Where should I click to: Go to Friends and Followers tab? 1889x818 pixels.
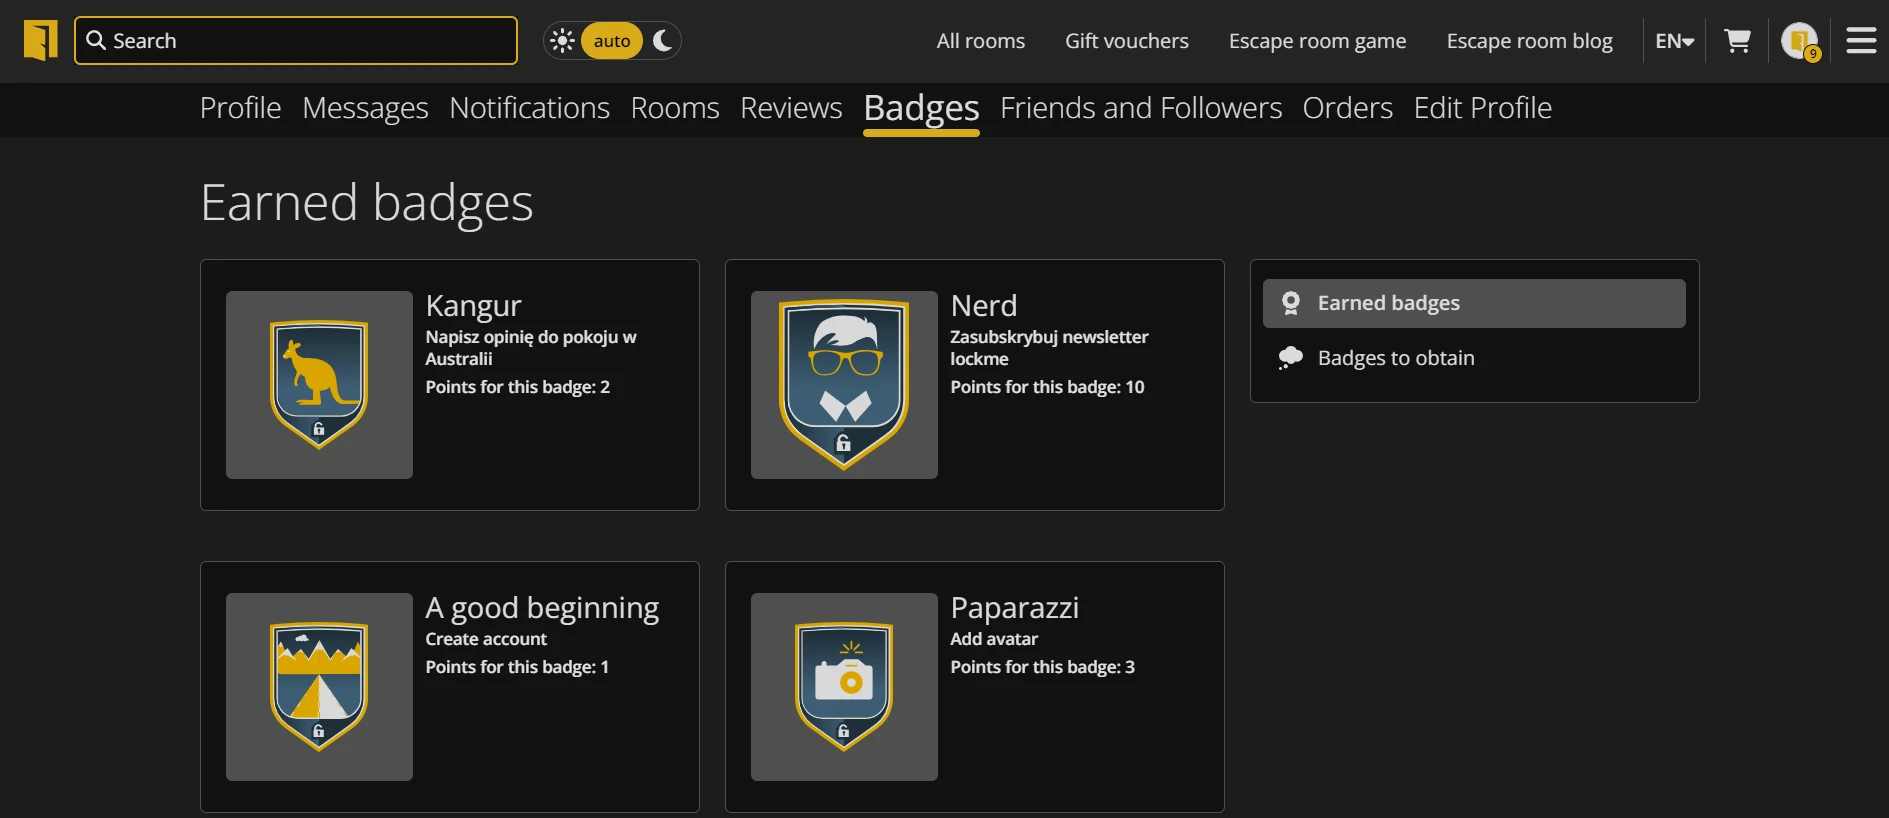[1140, 108]
